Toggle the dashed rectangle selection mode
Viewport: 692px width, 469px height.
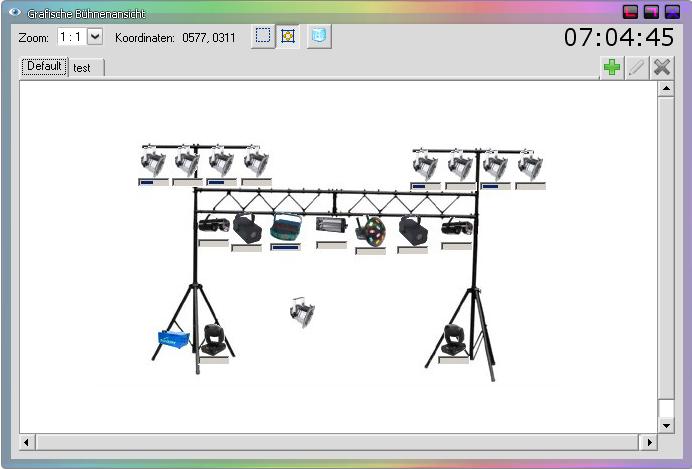click(263, 36)
